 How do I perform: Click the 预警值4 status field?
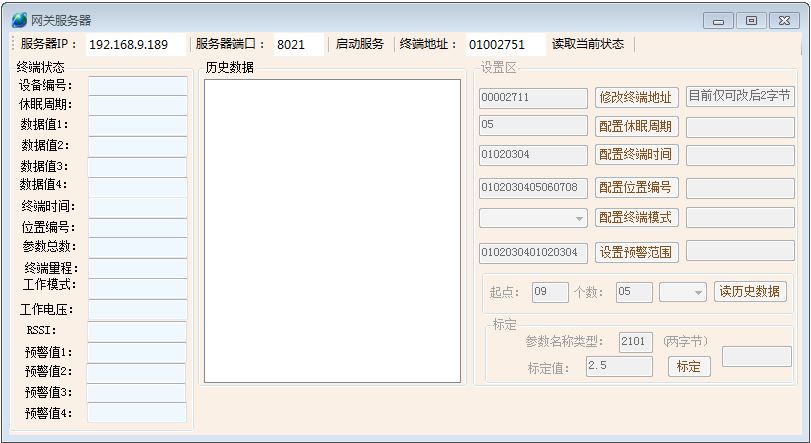click(137, 413)
